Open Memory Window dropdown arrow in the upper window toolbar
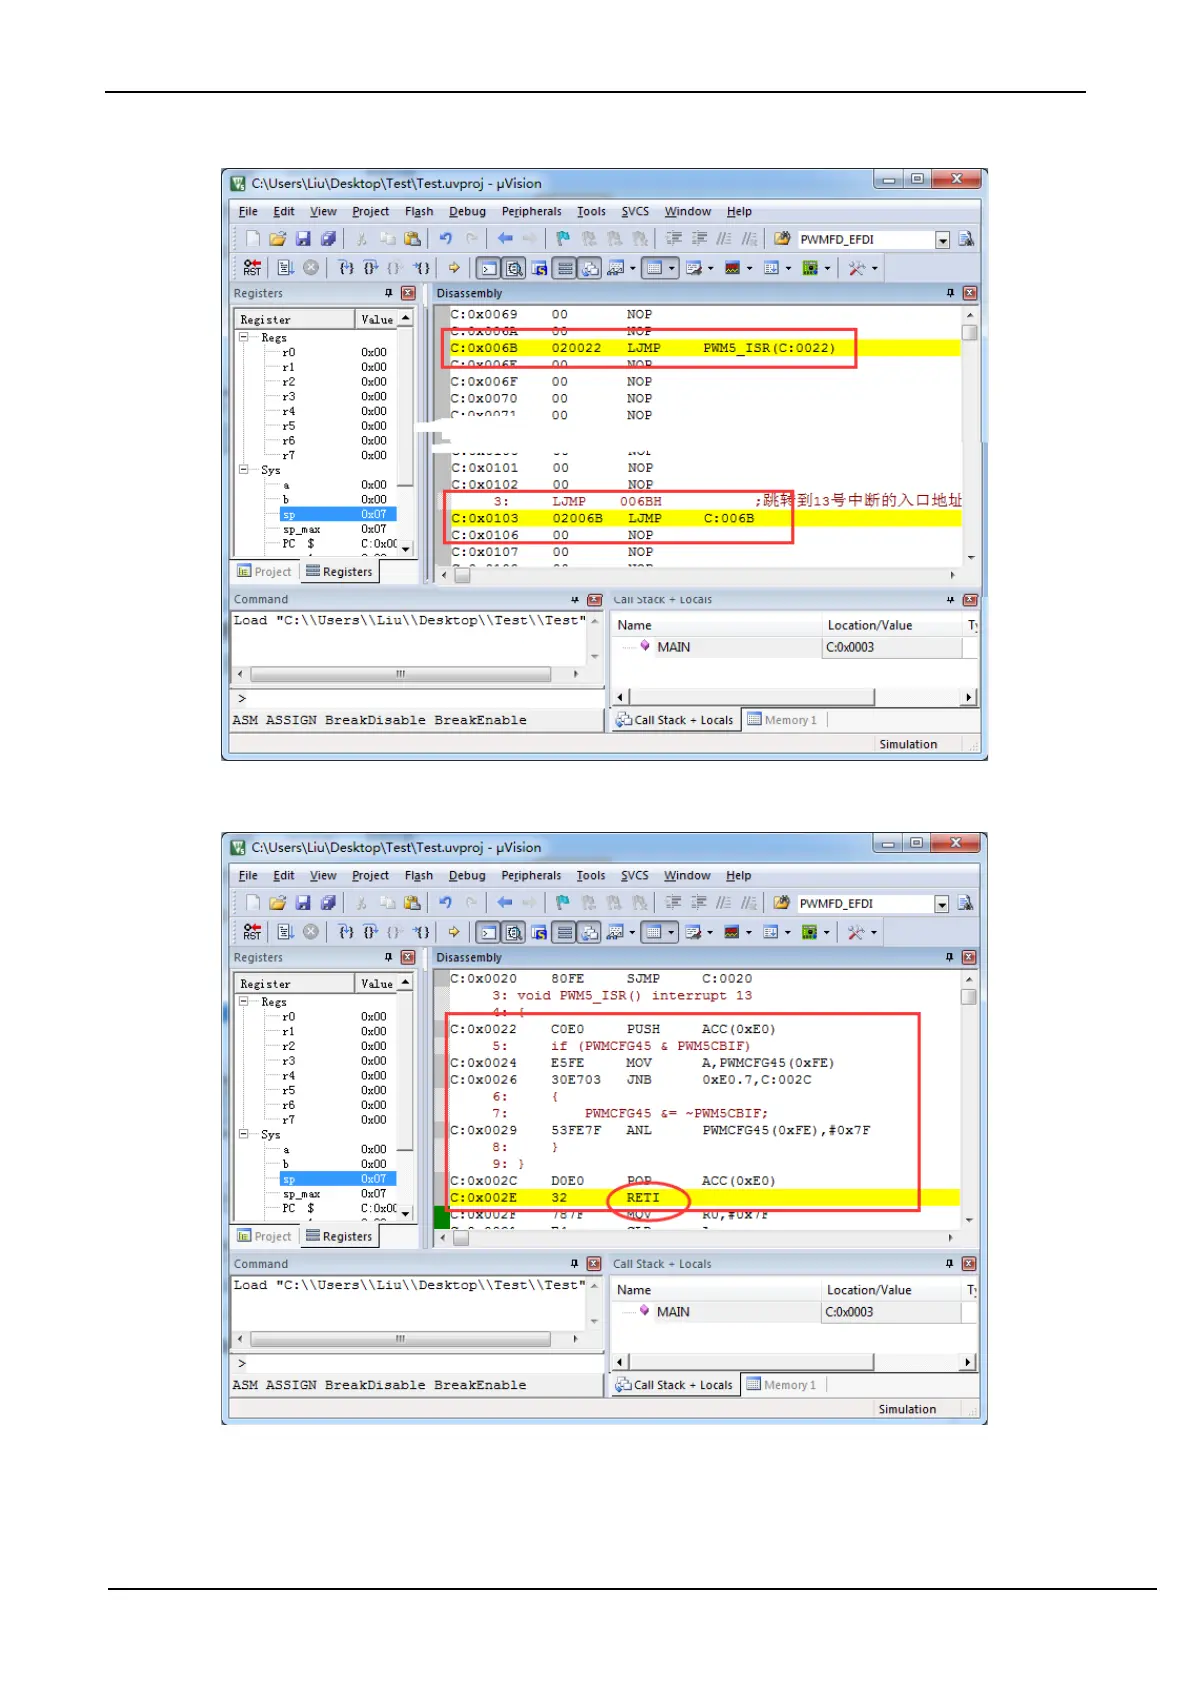 pyautogui.click(x=672, y=268)
